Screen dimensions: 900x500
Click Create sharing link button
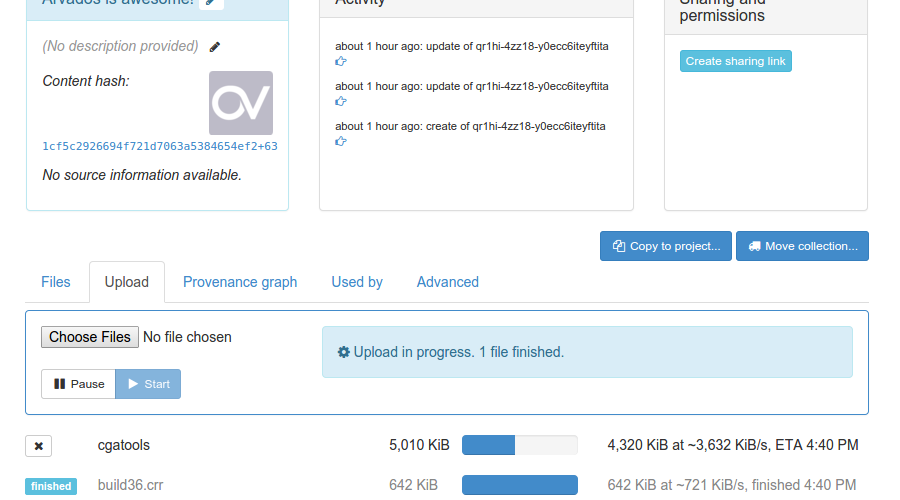point(735,61)
